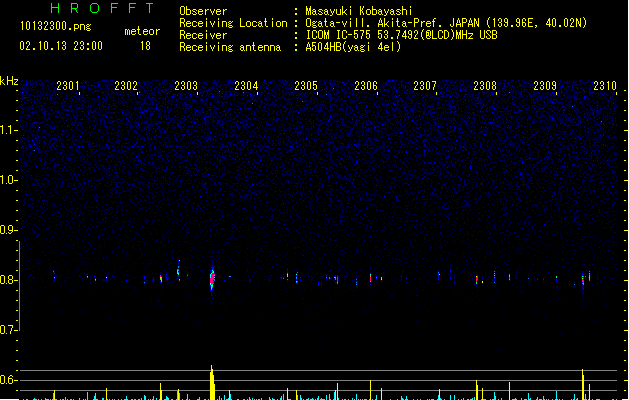Click time marker 2303
The height and width of the screenshot is (400, 629).
(x=186, y=86)
